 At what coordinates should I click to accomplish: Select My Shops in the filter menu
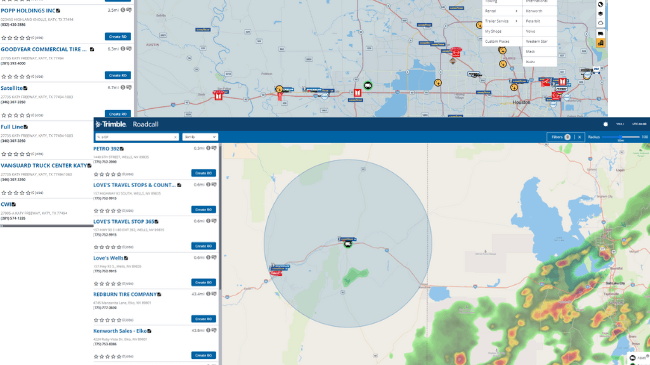click(x=502, y=32)
